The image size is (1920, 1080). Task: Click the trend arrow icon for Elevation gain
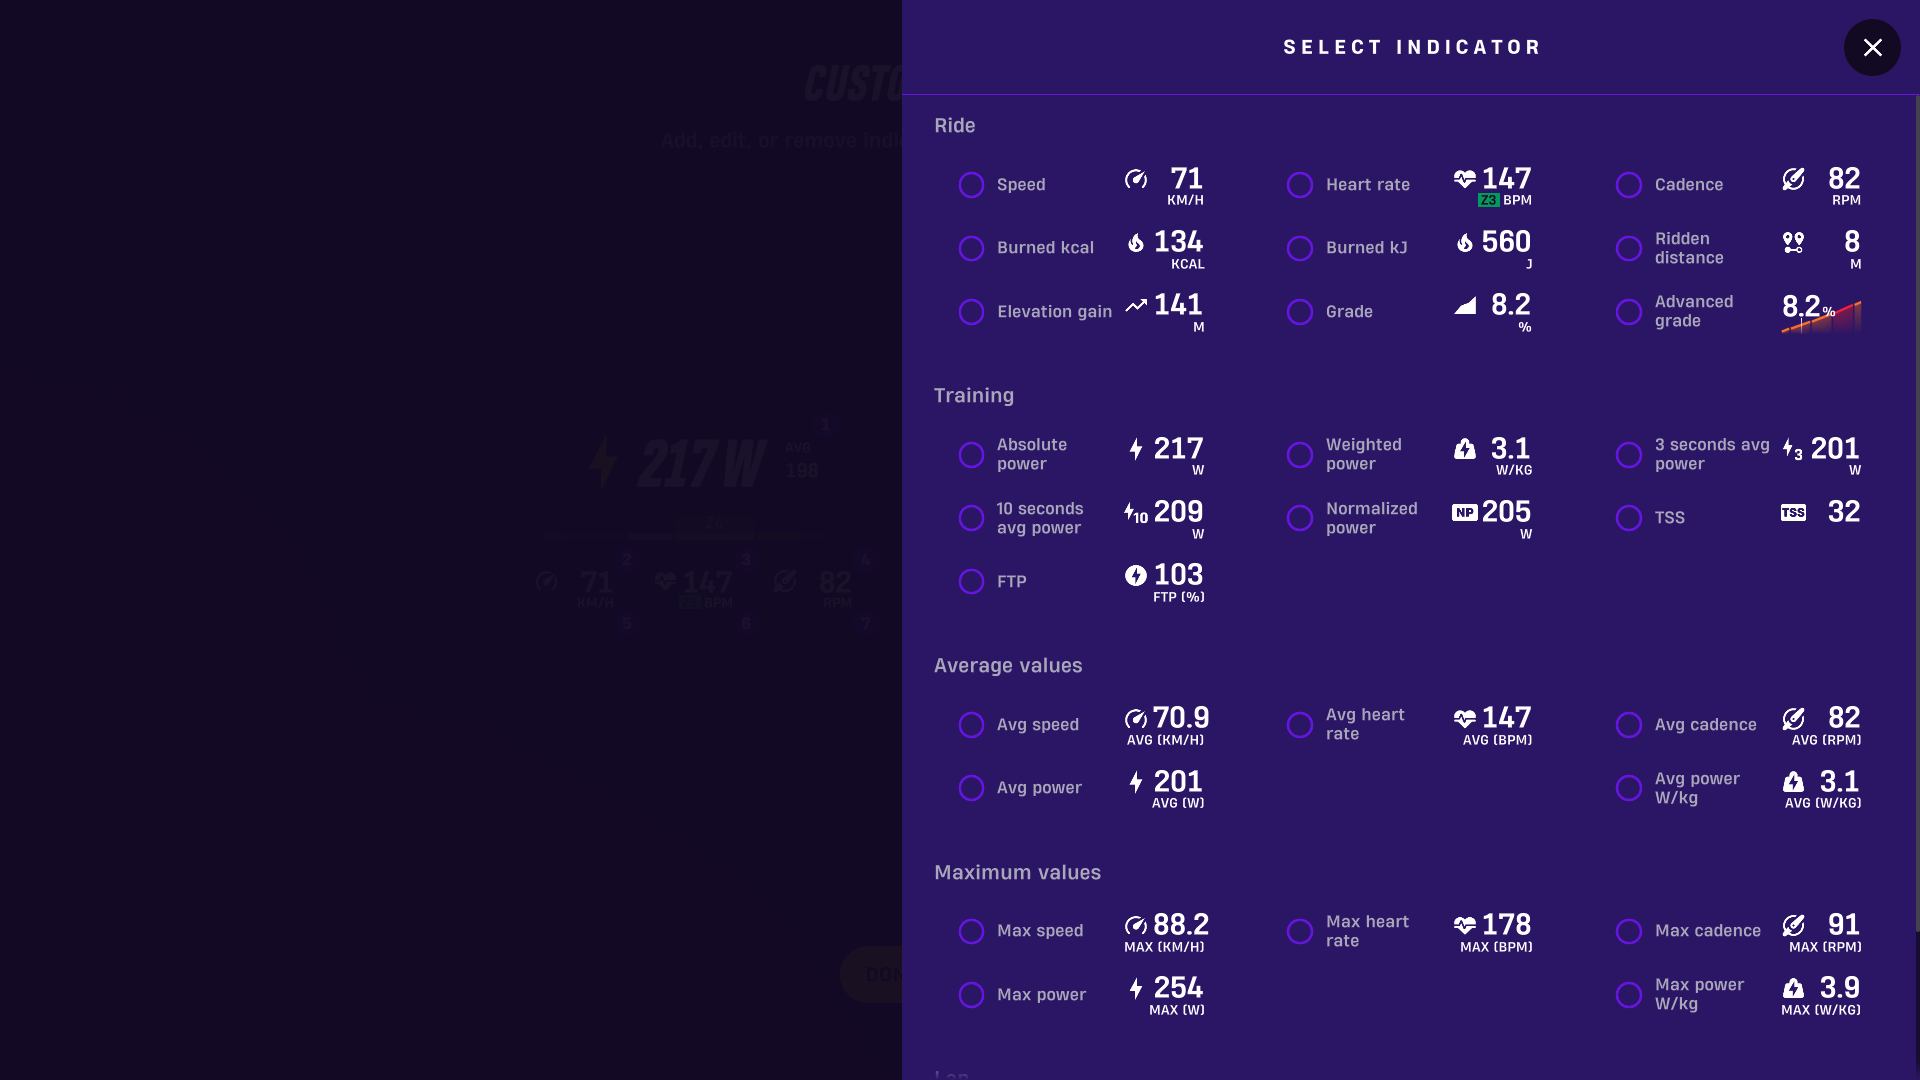1136,305
